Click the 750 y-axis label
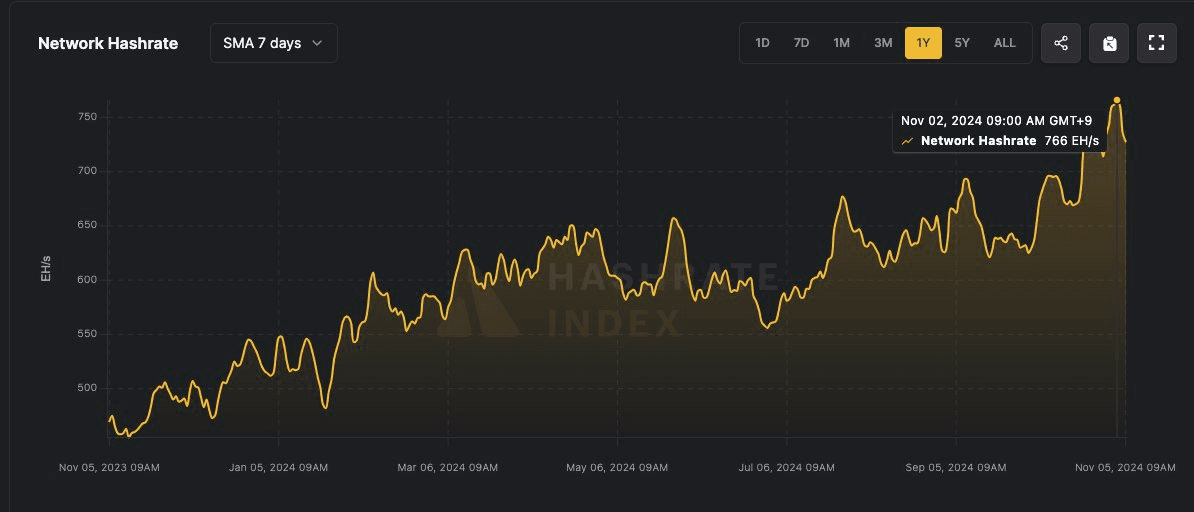This screenshot has width=1194, height=512. 88,117
